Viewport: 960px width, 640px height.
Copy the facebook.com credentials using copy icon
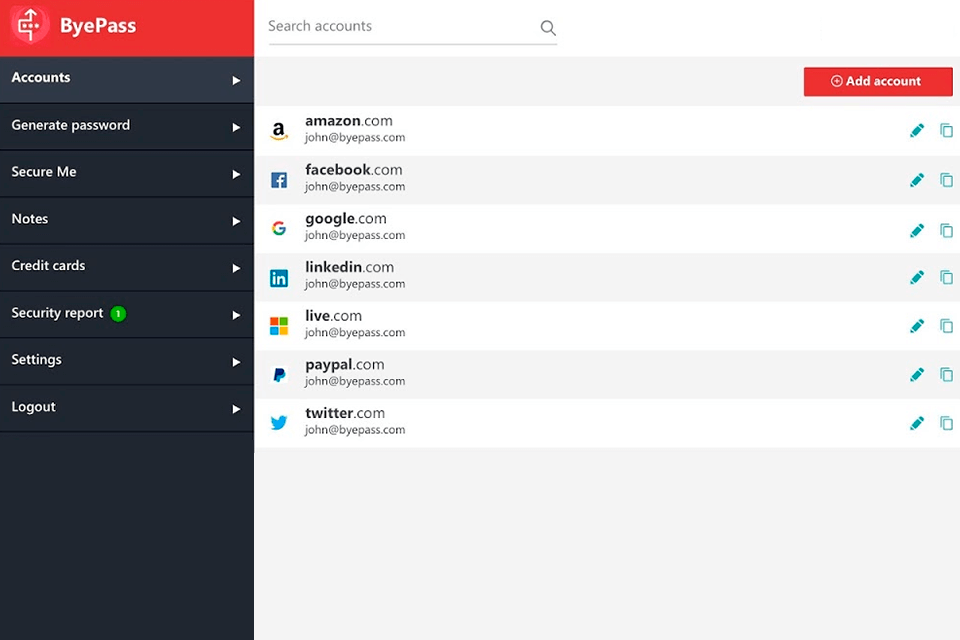coord(946,179)
